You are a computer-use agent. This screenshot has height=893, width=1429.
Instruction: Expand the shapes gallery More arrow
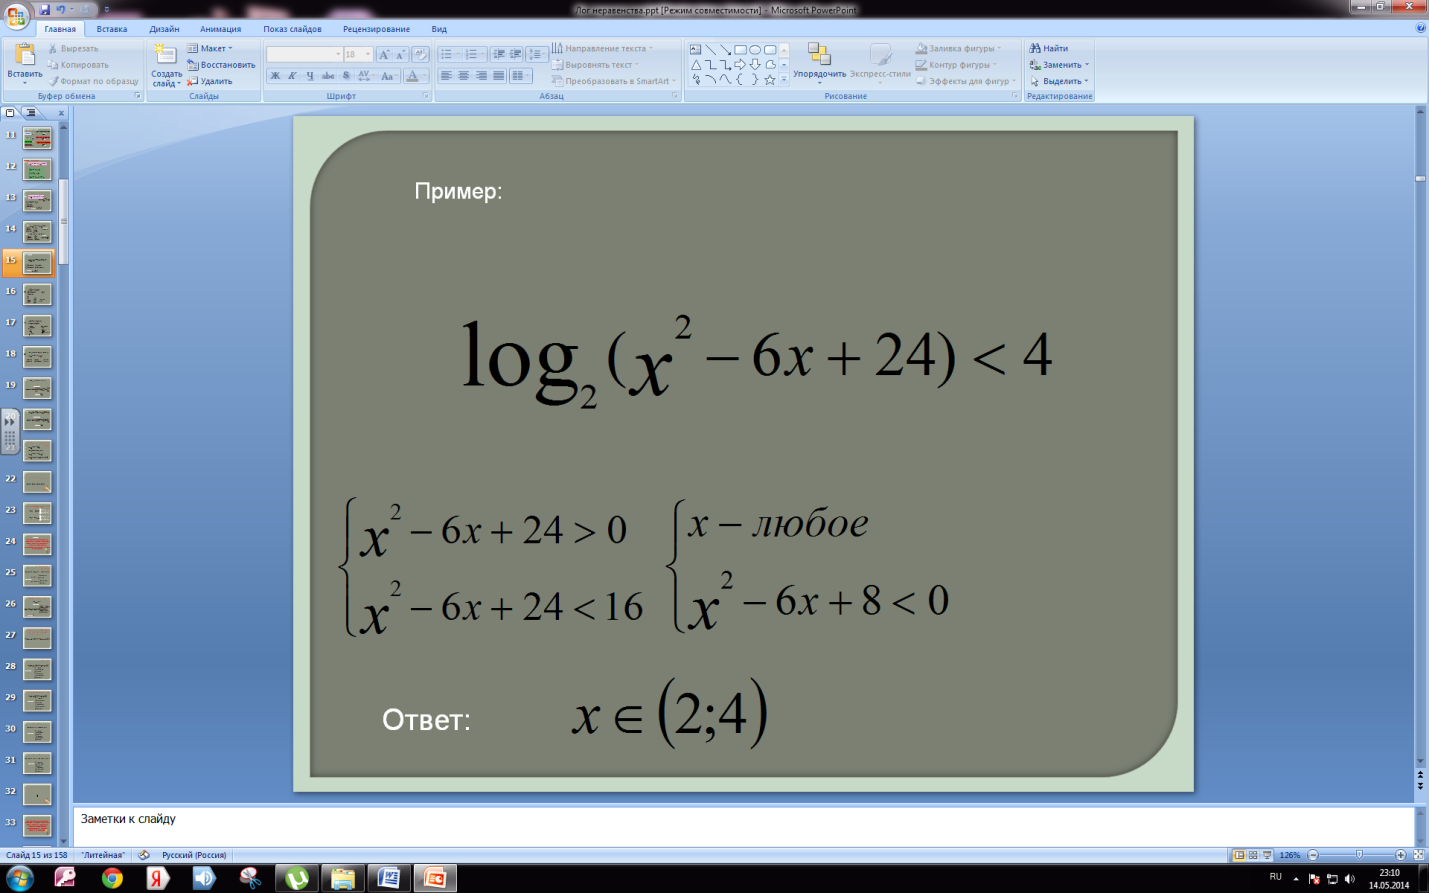tap(784, 80)
